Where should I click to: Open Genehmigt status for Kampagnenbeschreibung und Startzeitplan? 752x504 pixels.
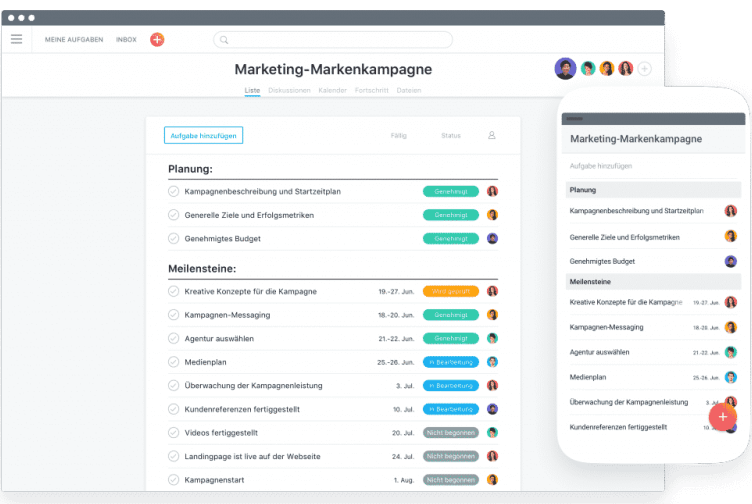point(451,191)
